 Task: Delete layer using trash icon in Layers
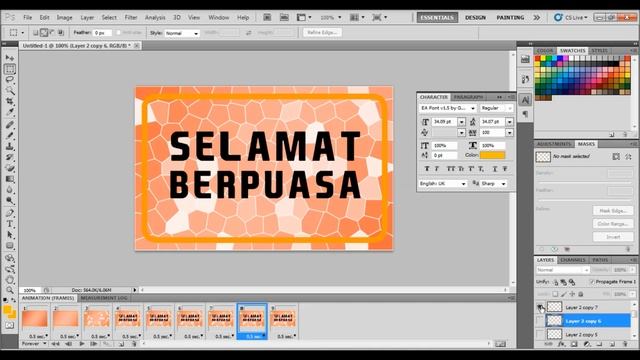tap(624, 344)
